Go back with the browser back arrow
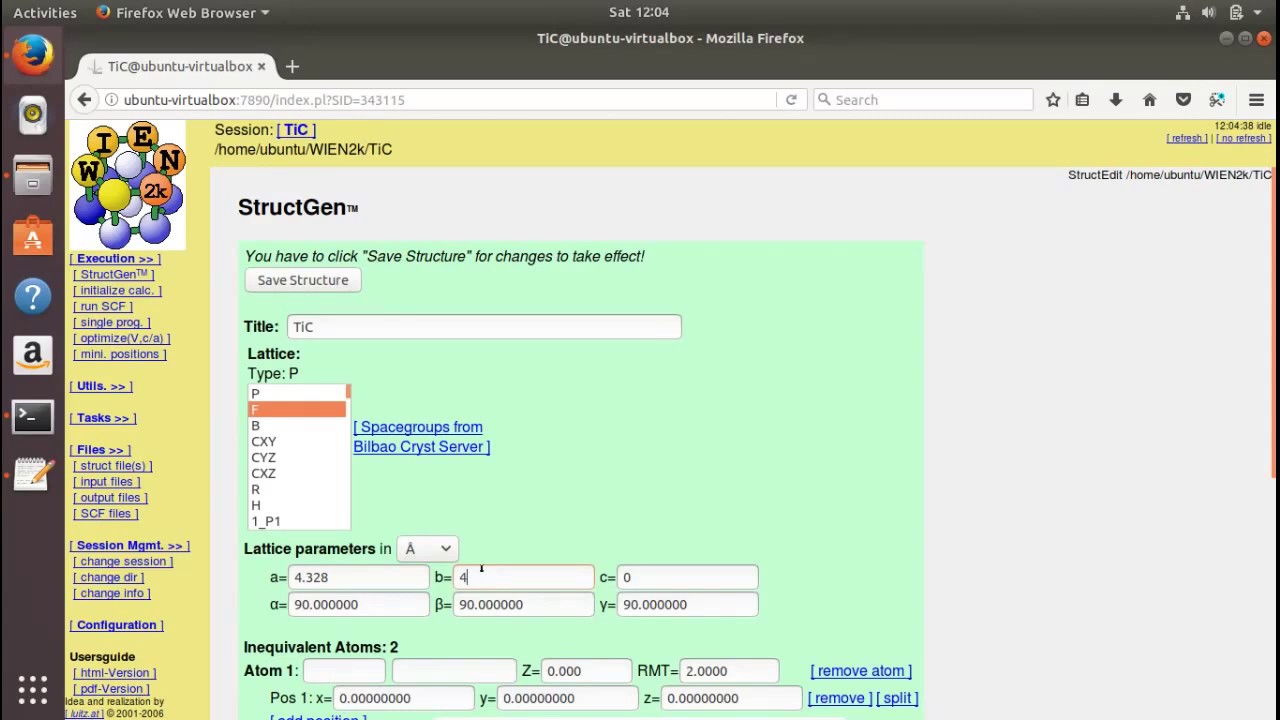The height and width of the screenshot is (720, 1280). tap(84, 100)
